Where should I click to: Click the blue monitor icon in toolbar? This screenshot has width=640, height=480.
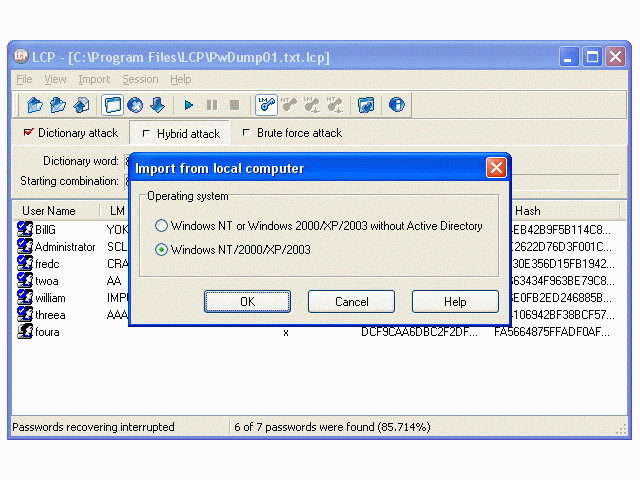366,105
